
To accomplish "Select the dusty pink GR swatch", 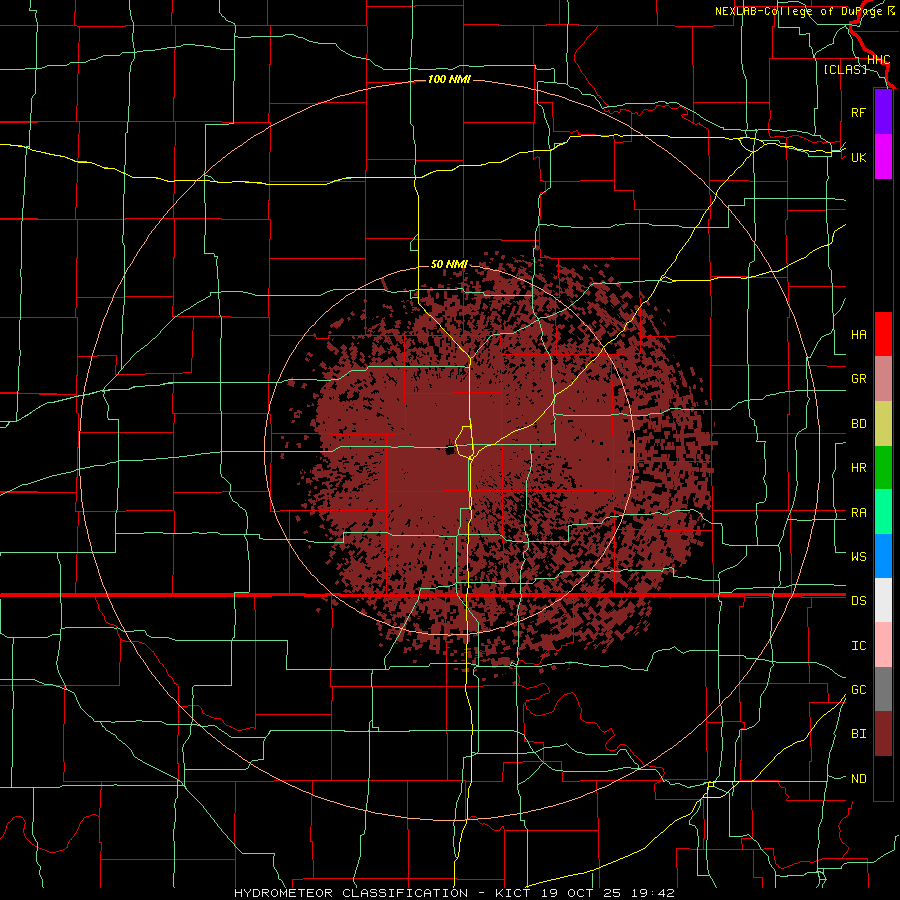I will pos(883,379).
